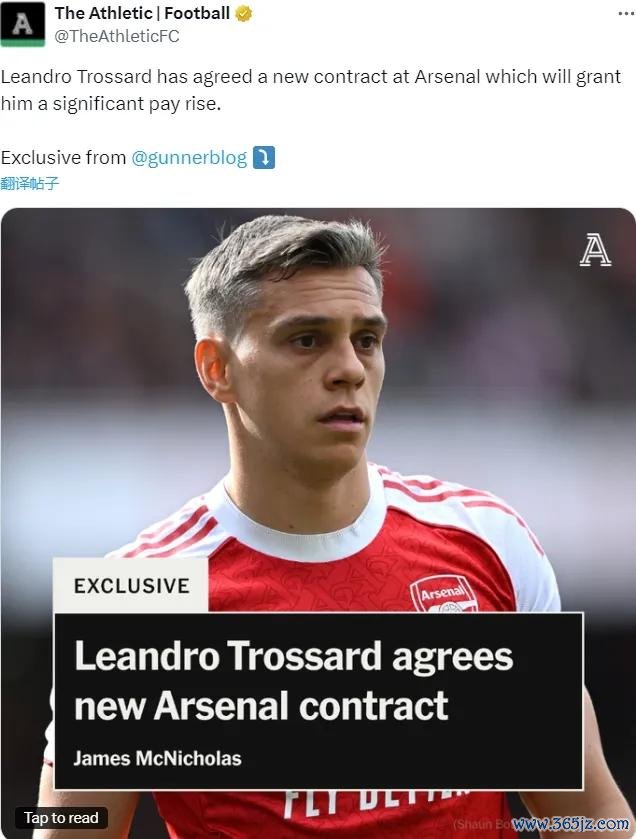The height and width of the screenshot is (839, 636).
Task: Click the Arsenal crest on the shirt
Action: coord(442,594)
